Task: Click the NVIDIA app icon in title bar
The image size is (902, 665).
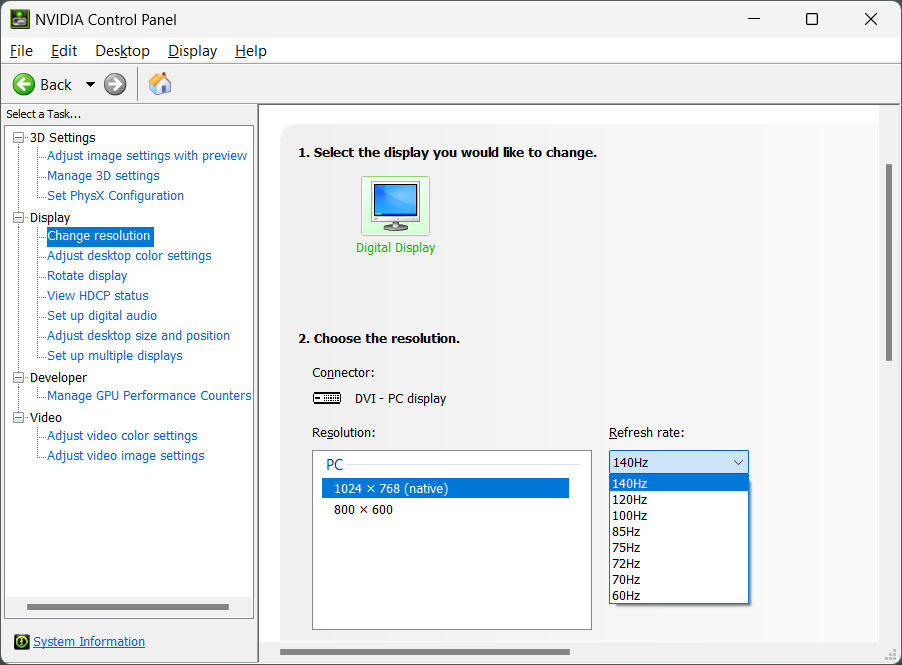Action: pos(20,19)
